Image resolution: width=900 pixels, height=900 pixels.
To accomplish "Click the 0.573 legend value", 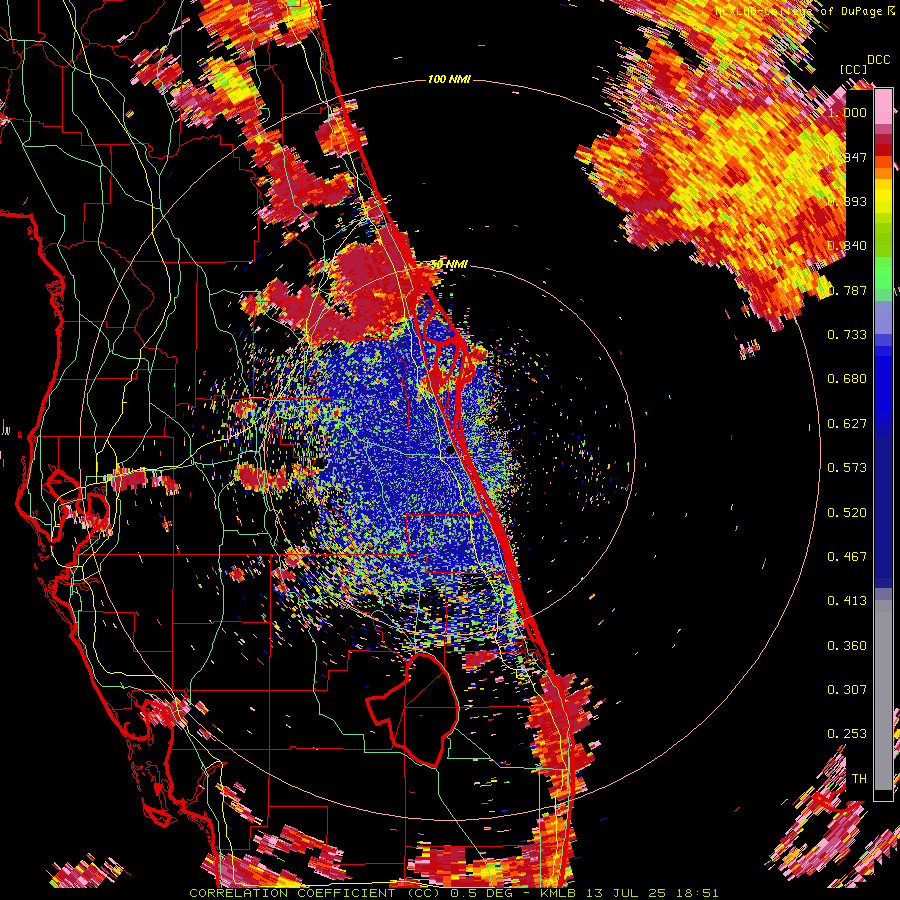I will 847,468.
